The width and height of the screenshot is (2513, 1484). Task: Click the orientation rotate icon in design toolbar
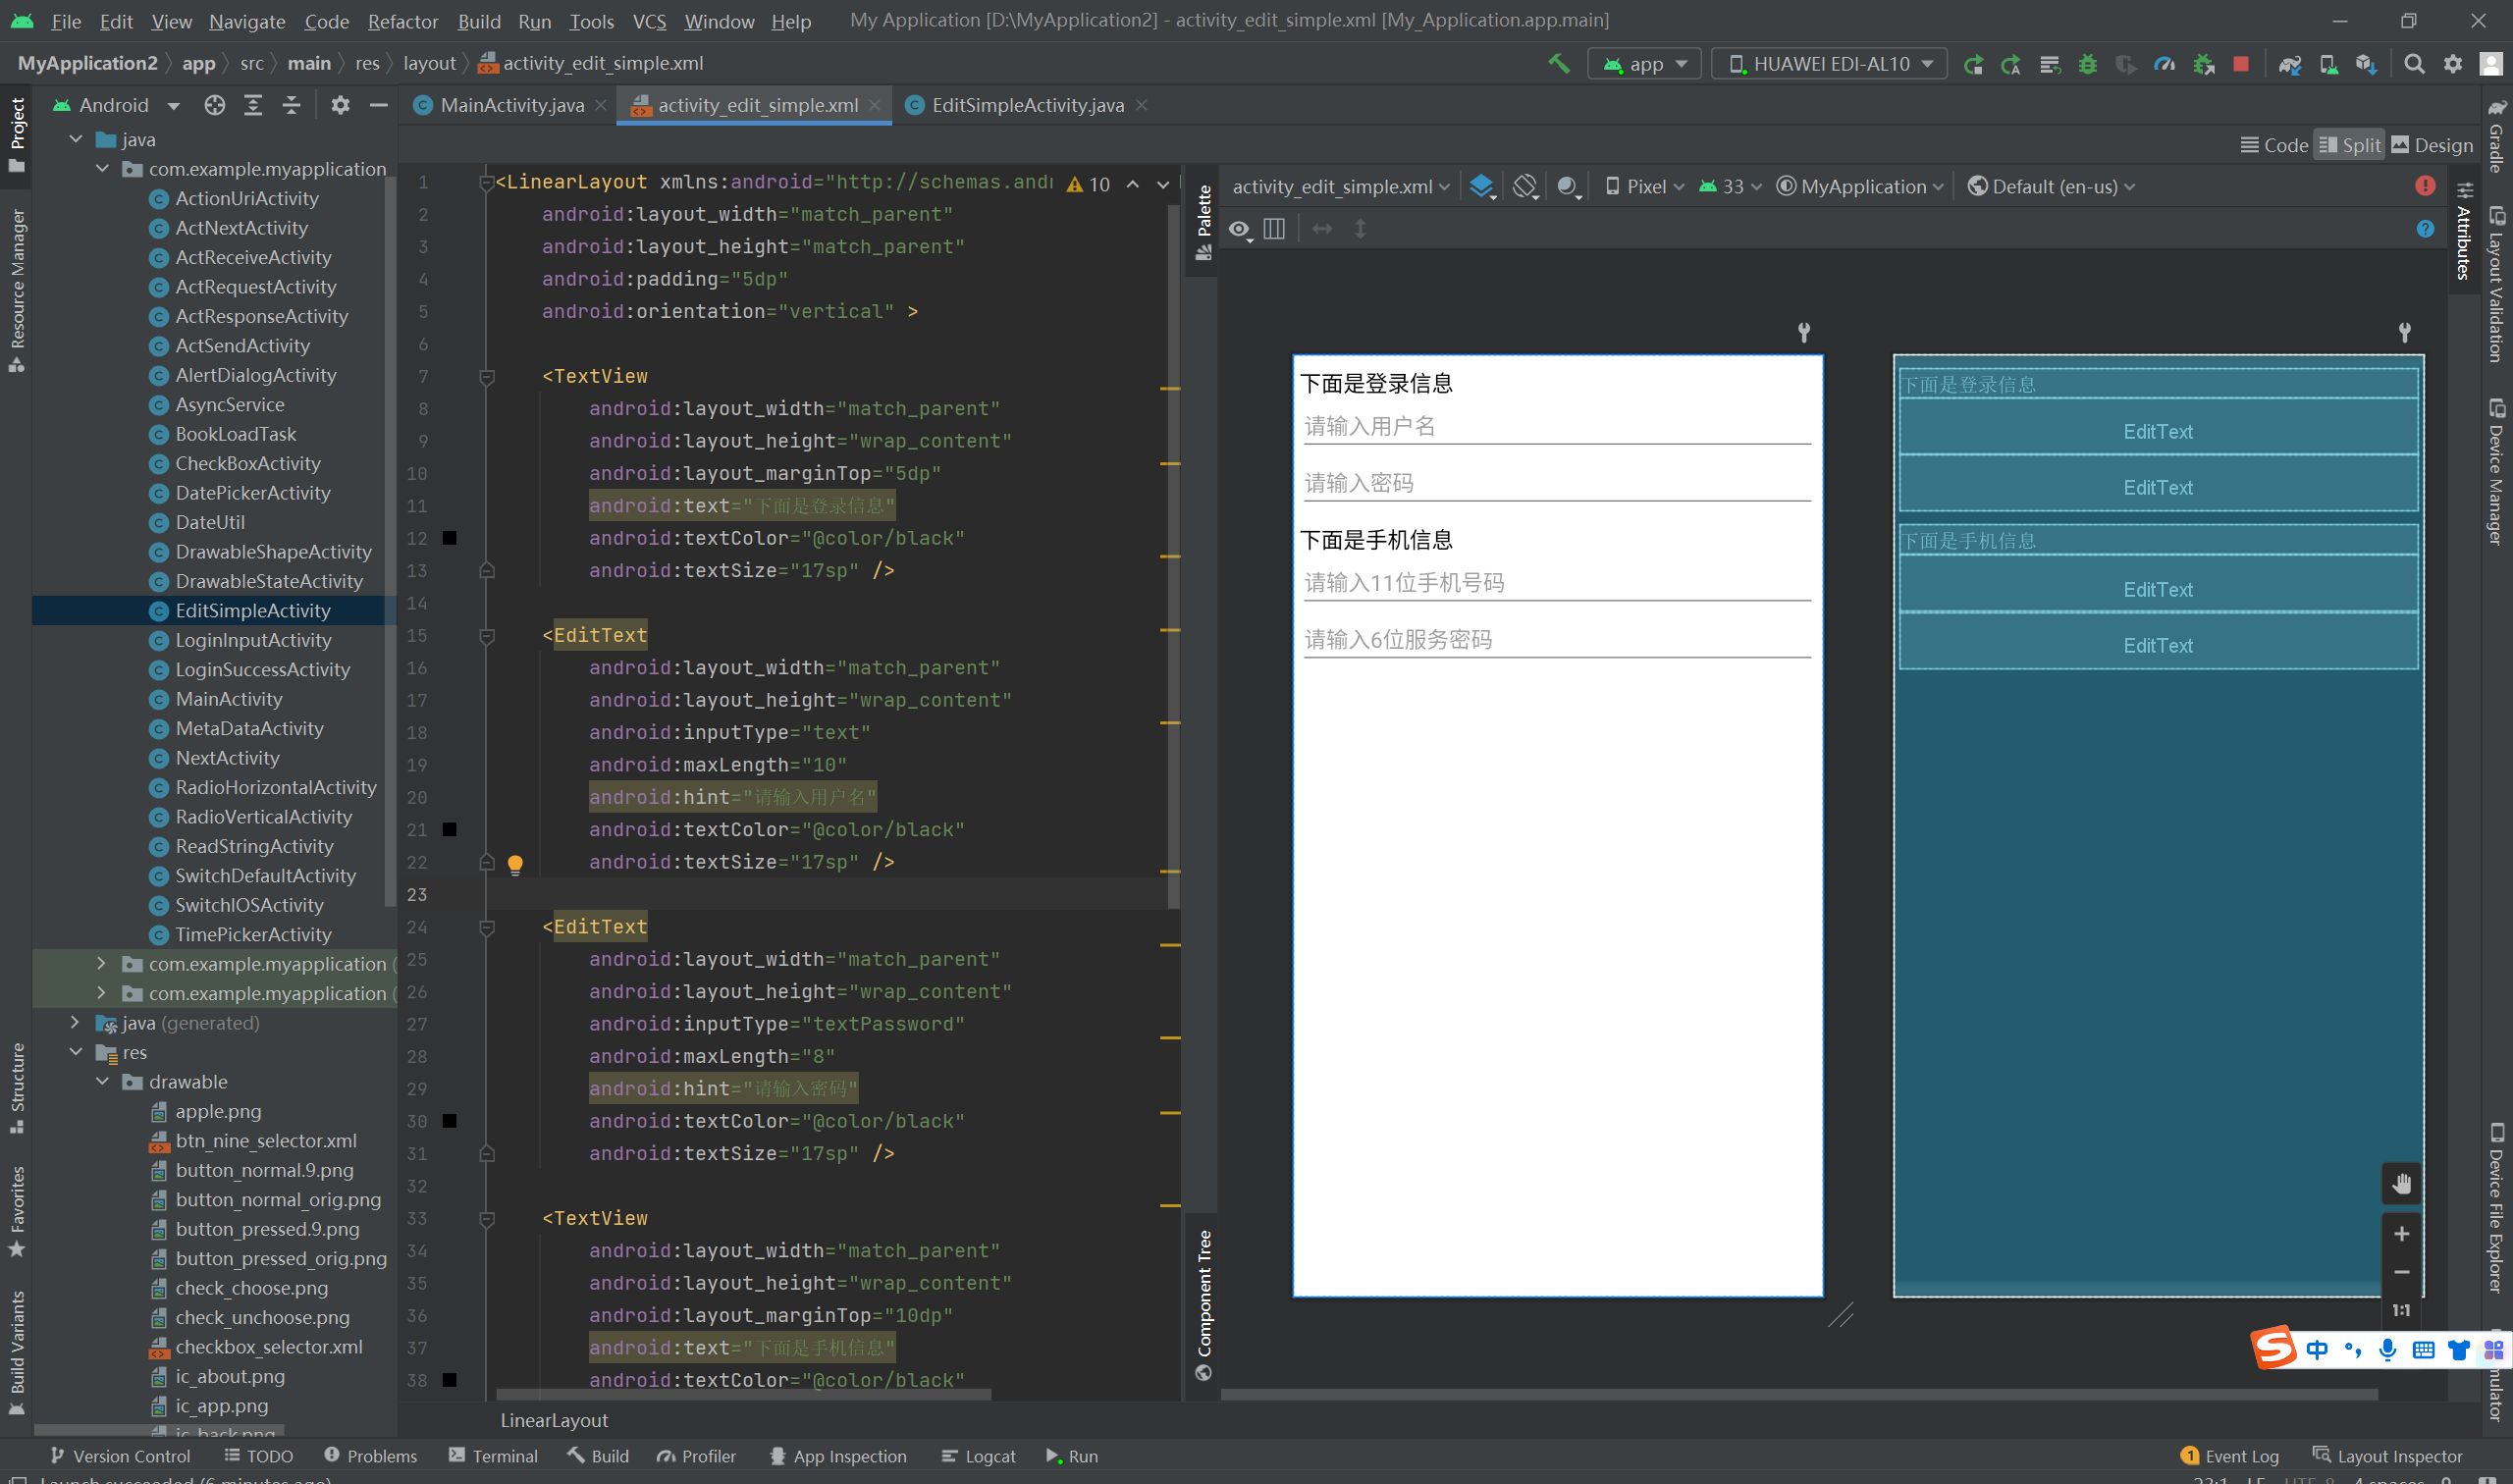[x=1524, y=186]
